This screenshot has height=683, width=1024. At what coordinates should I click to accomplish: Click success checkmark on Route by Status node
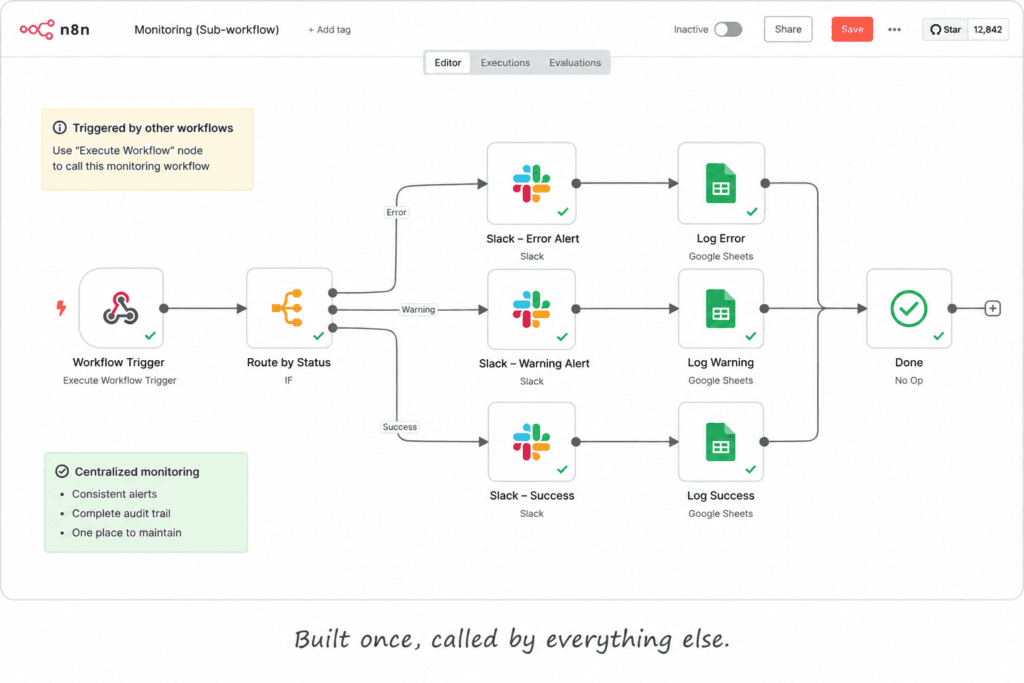click(319, 336)
